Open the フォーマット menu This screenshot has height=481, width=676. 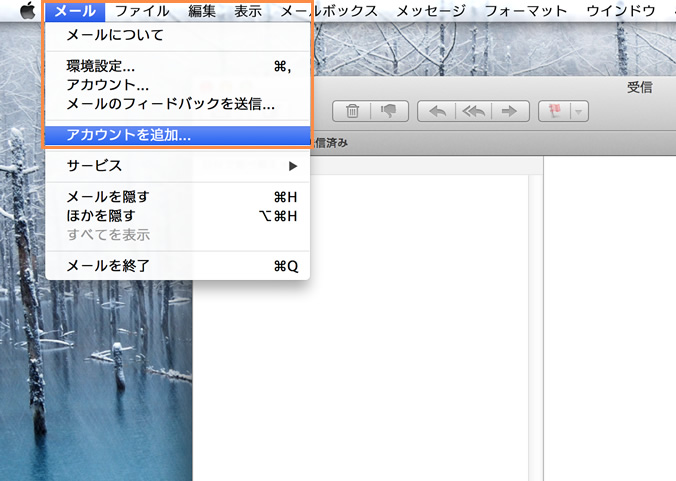coord(525,11)
